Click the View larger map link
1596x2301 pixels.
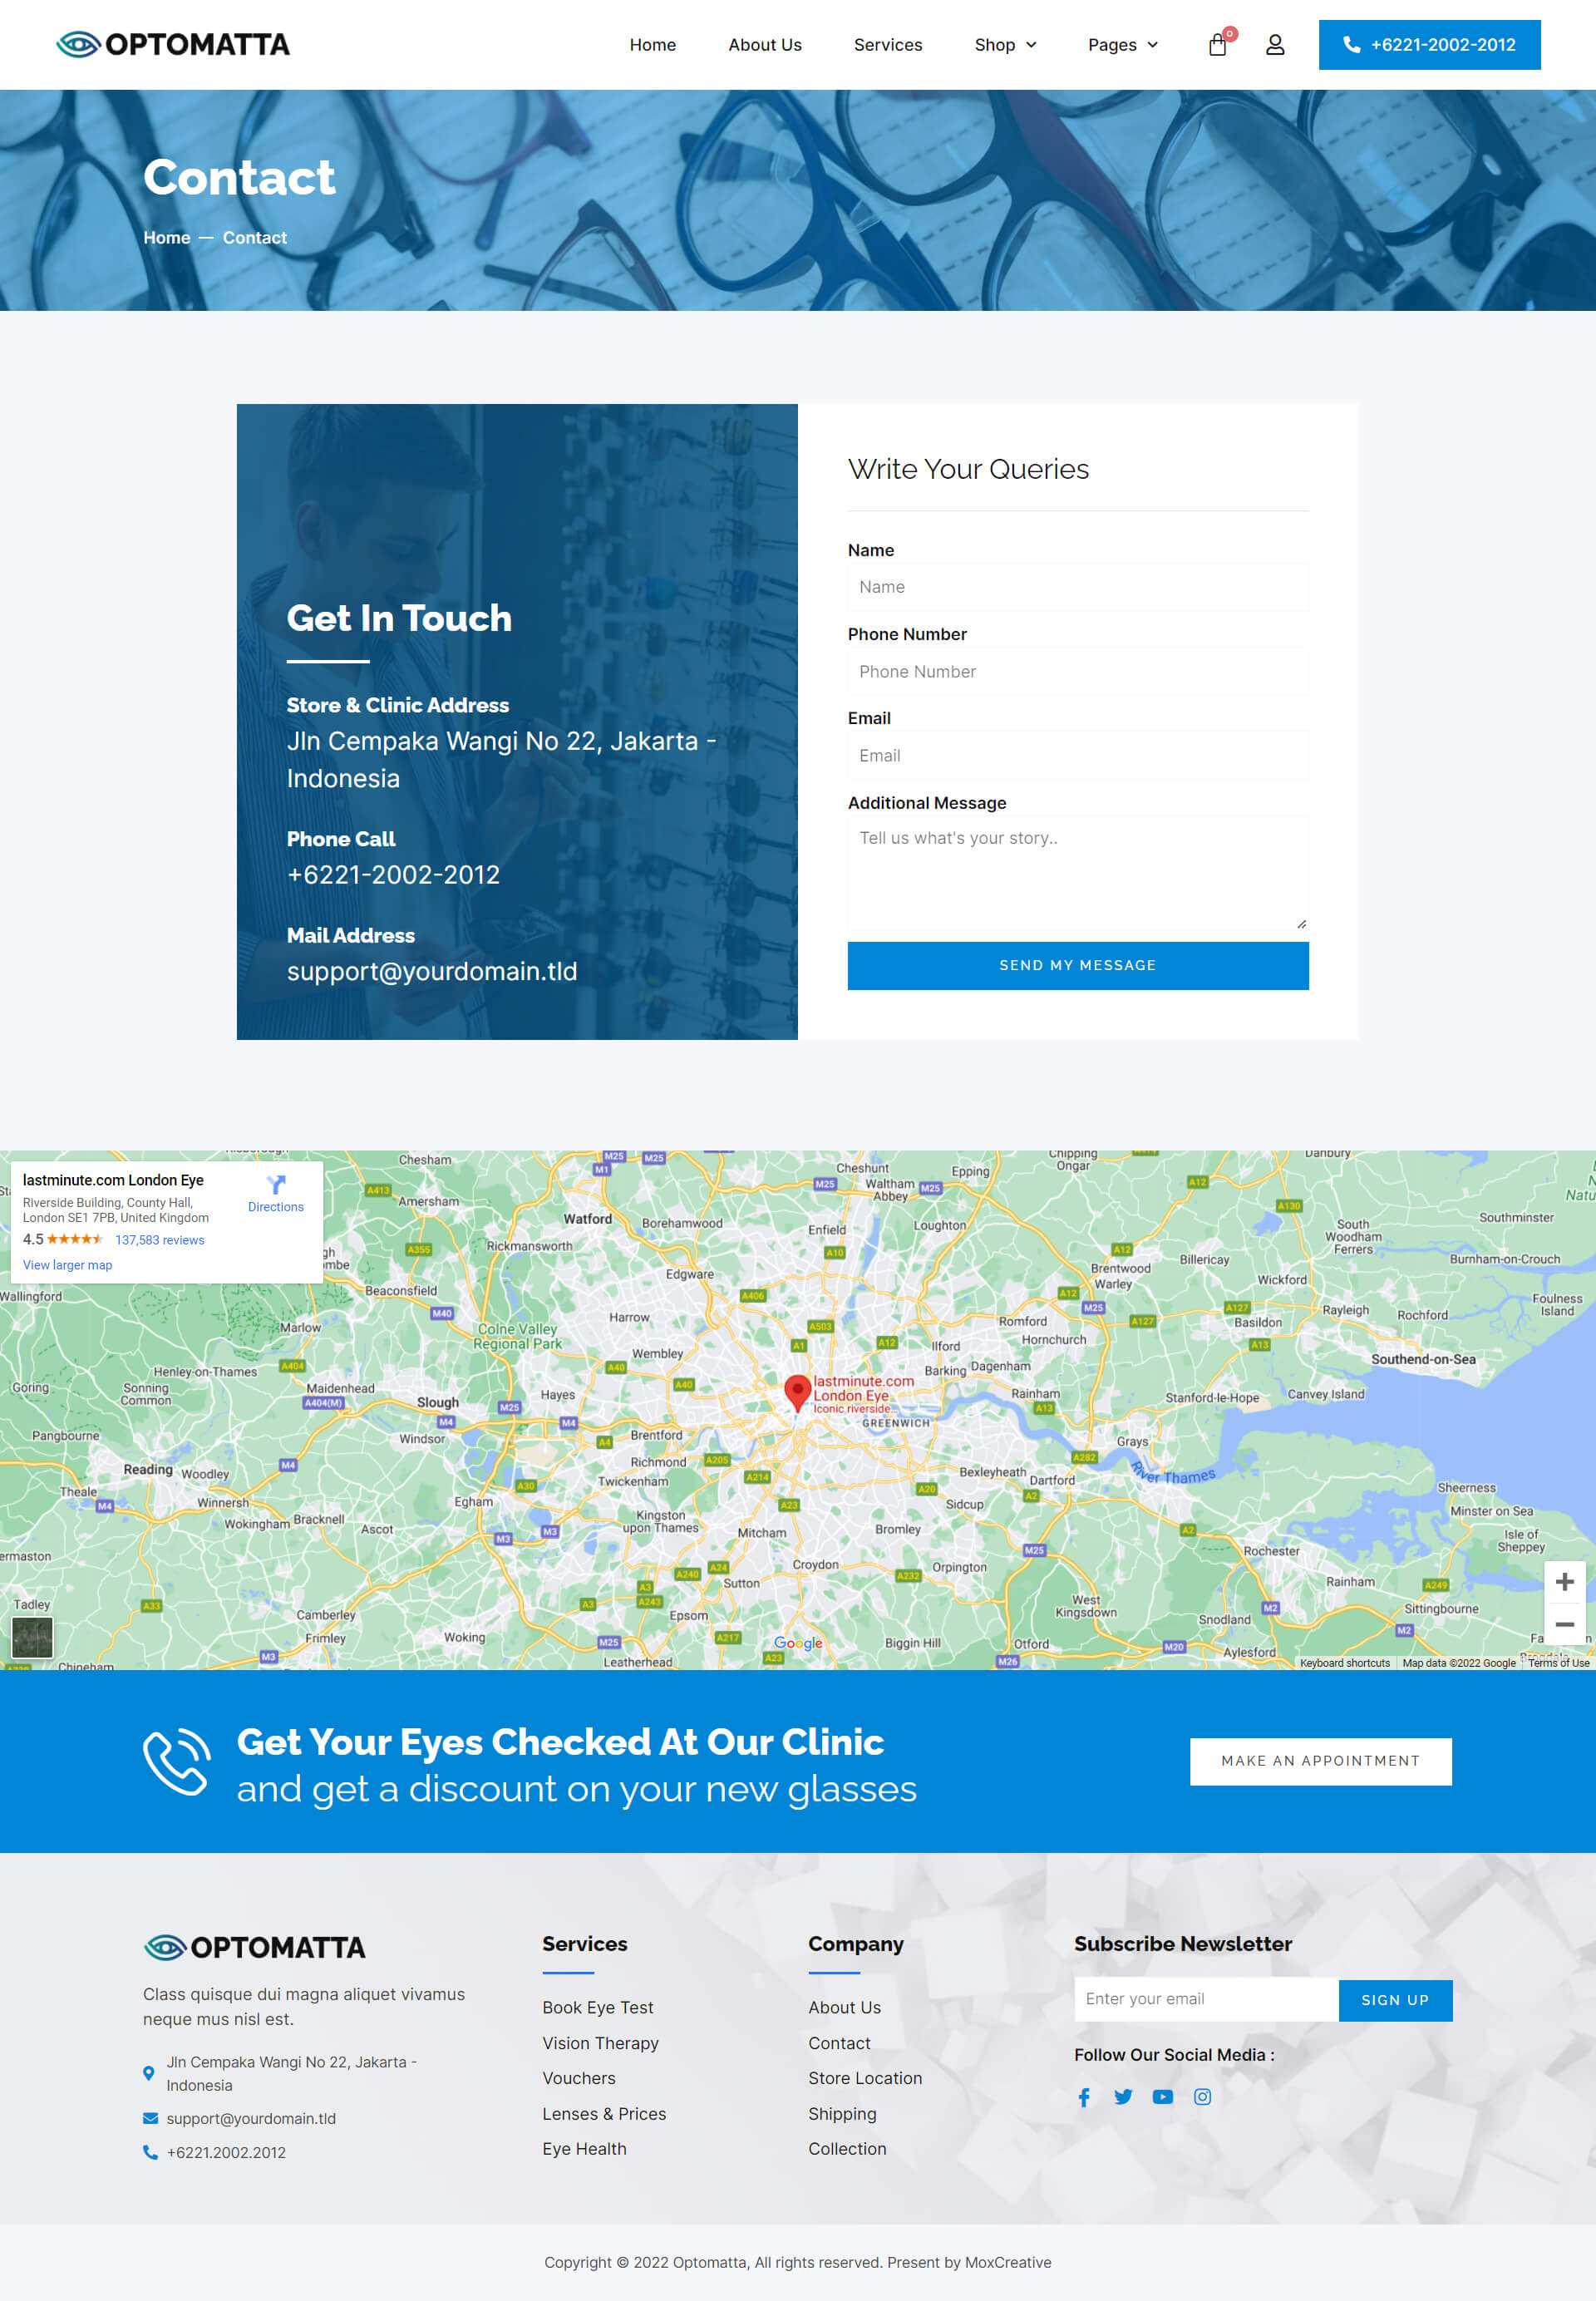pyautogui.click(x=67, y=1265)
